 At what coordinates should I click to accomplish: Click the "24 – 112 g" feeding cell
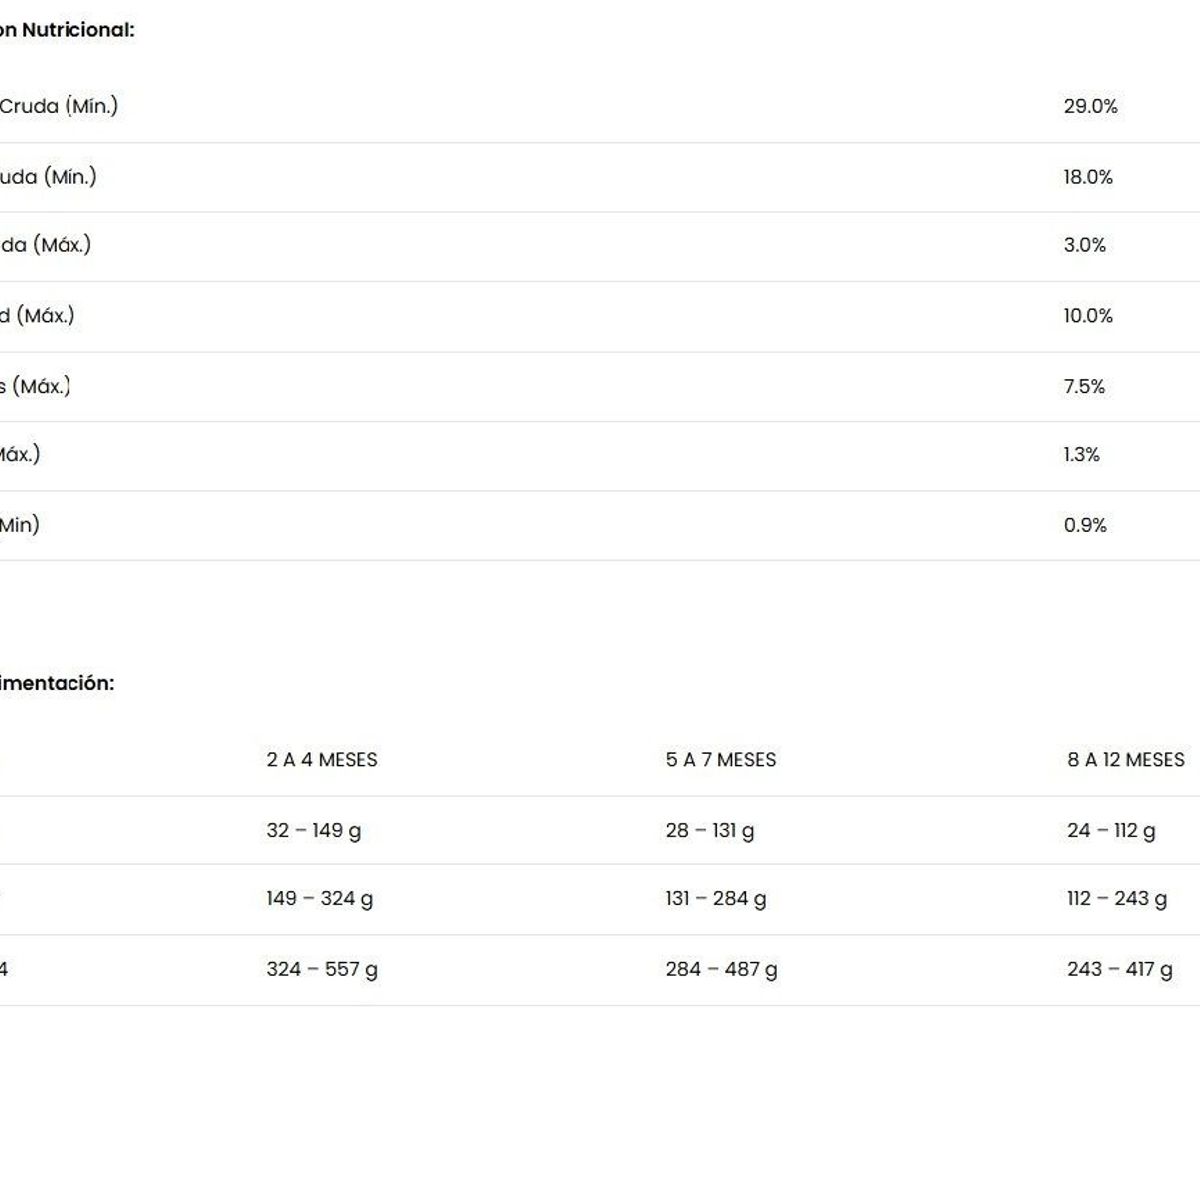(1111, 831)
